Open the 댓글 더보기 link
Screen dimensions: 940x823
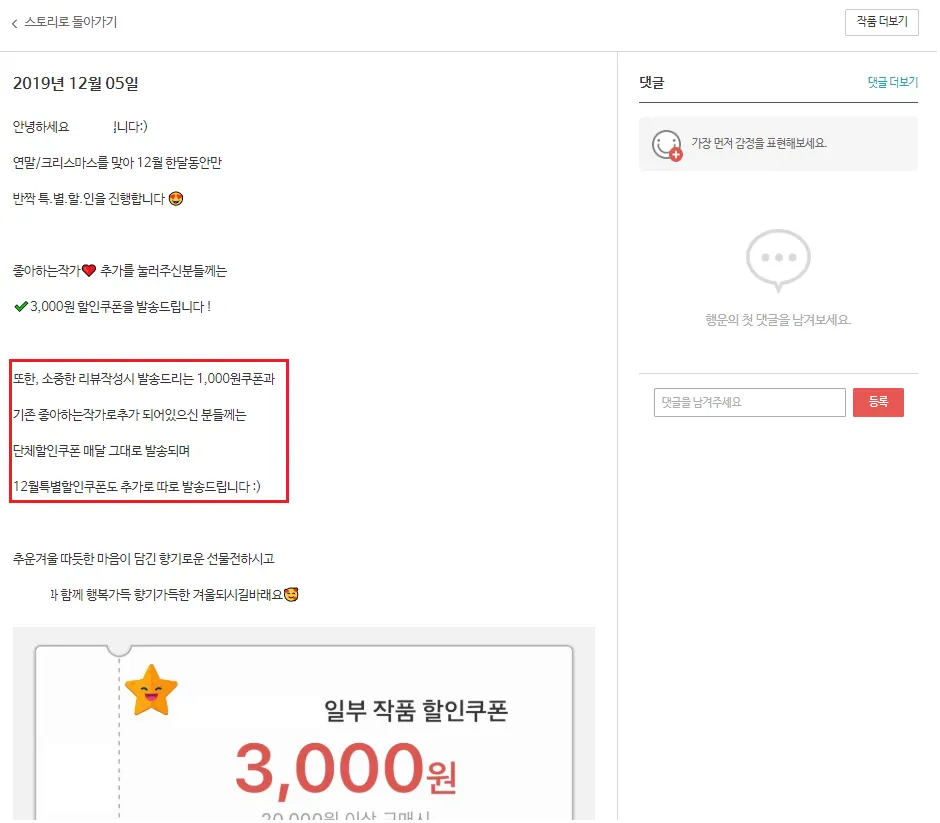(x=895, y=82)
